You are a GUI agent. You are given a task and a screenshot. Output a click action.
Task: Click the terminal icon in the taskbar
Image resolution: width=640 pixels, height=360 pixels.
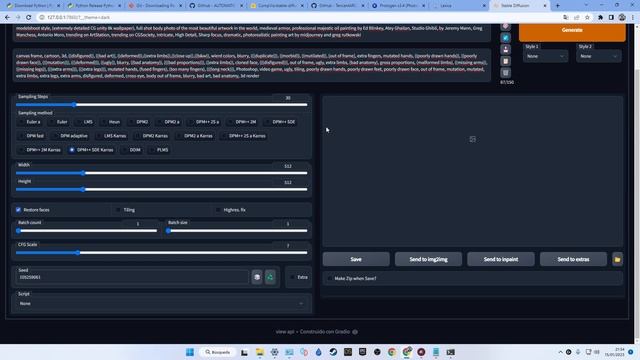450,352
